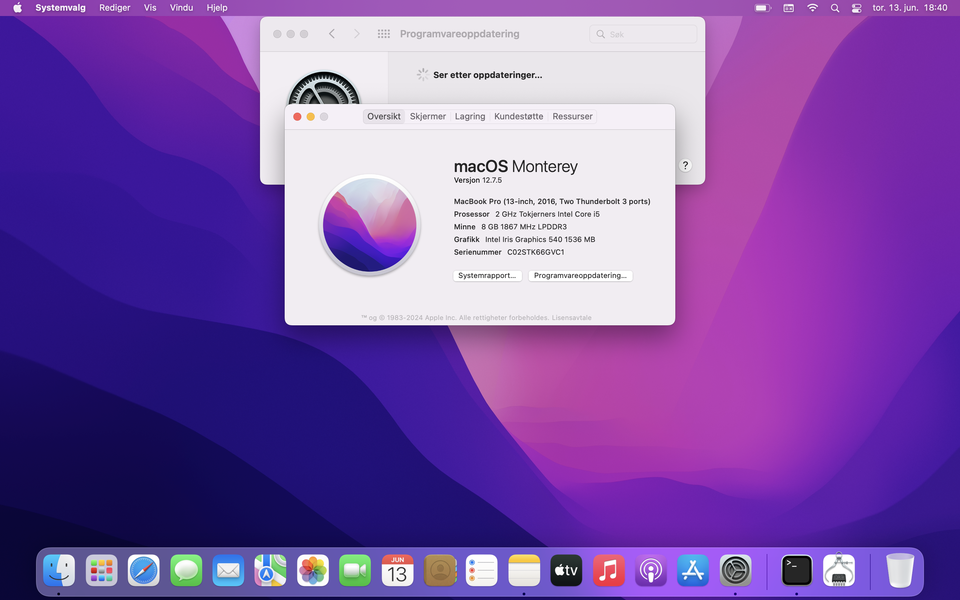
Task: Click "8 GB 1867 MHz LPDDR3" memory text
Action: [x=524, y=227]
